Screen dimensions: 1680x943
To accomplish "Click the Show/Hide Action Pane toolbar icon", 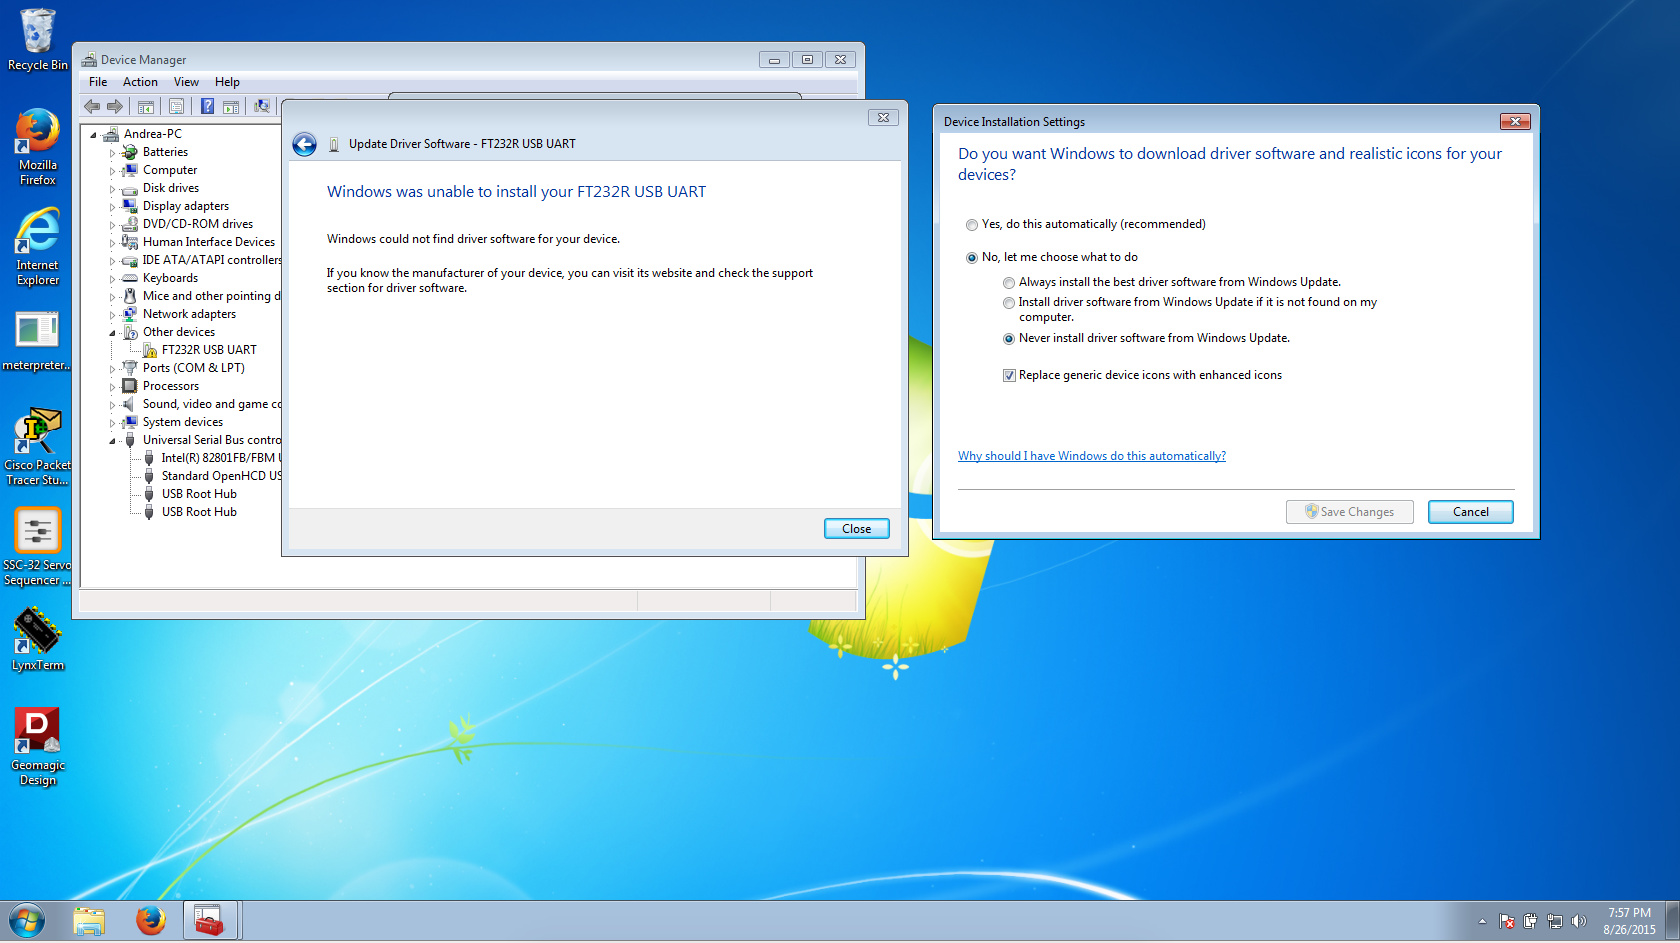I will point(231,106).
